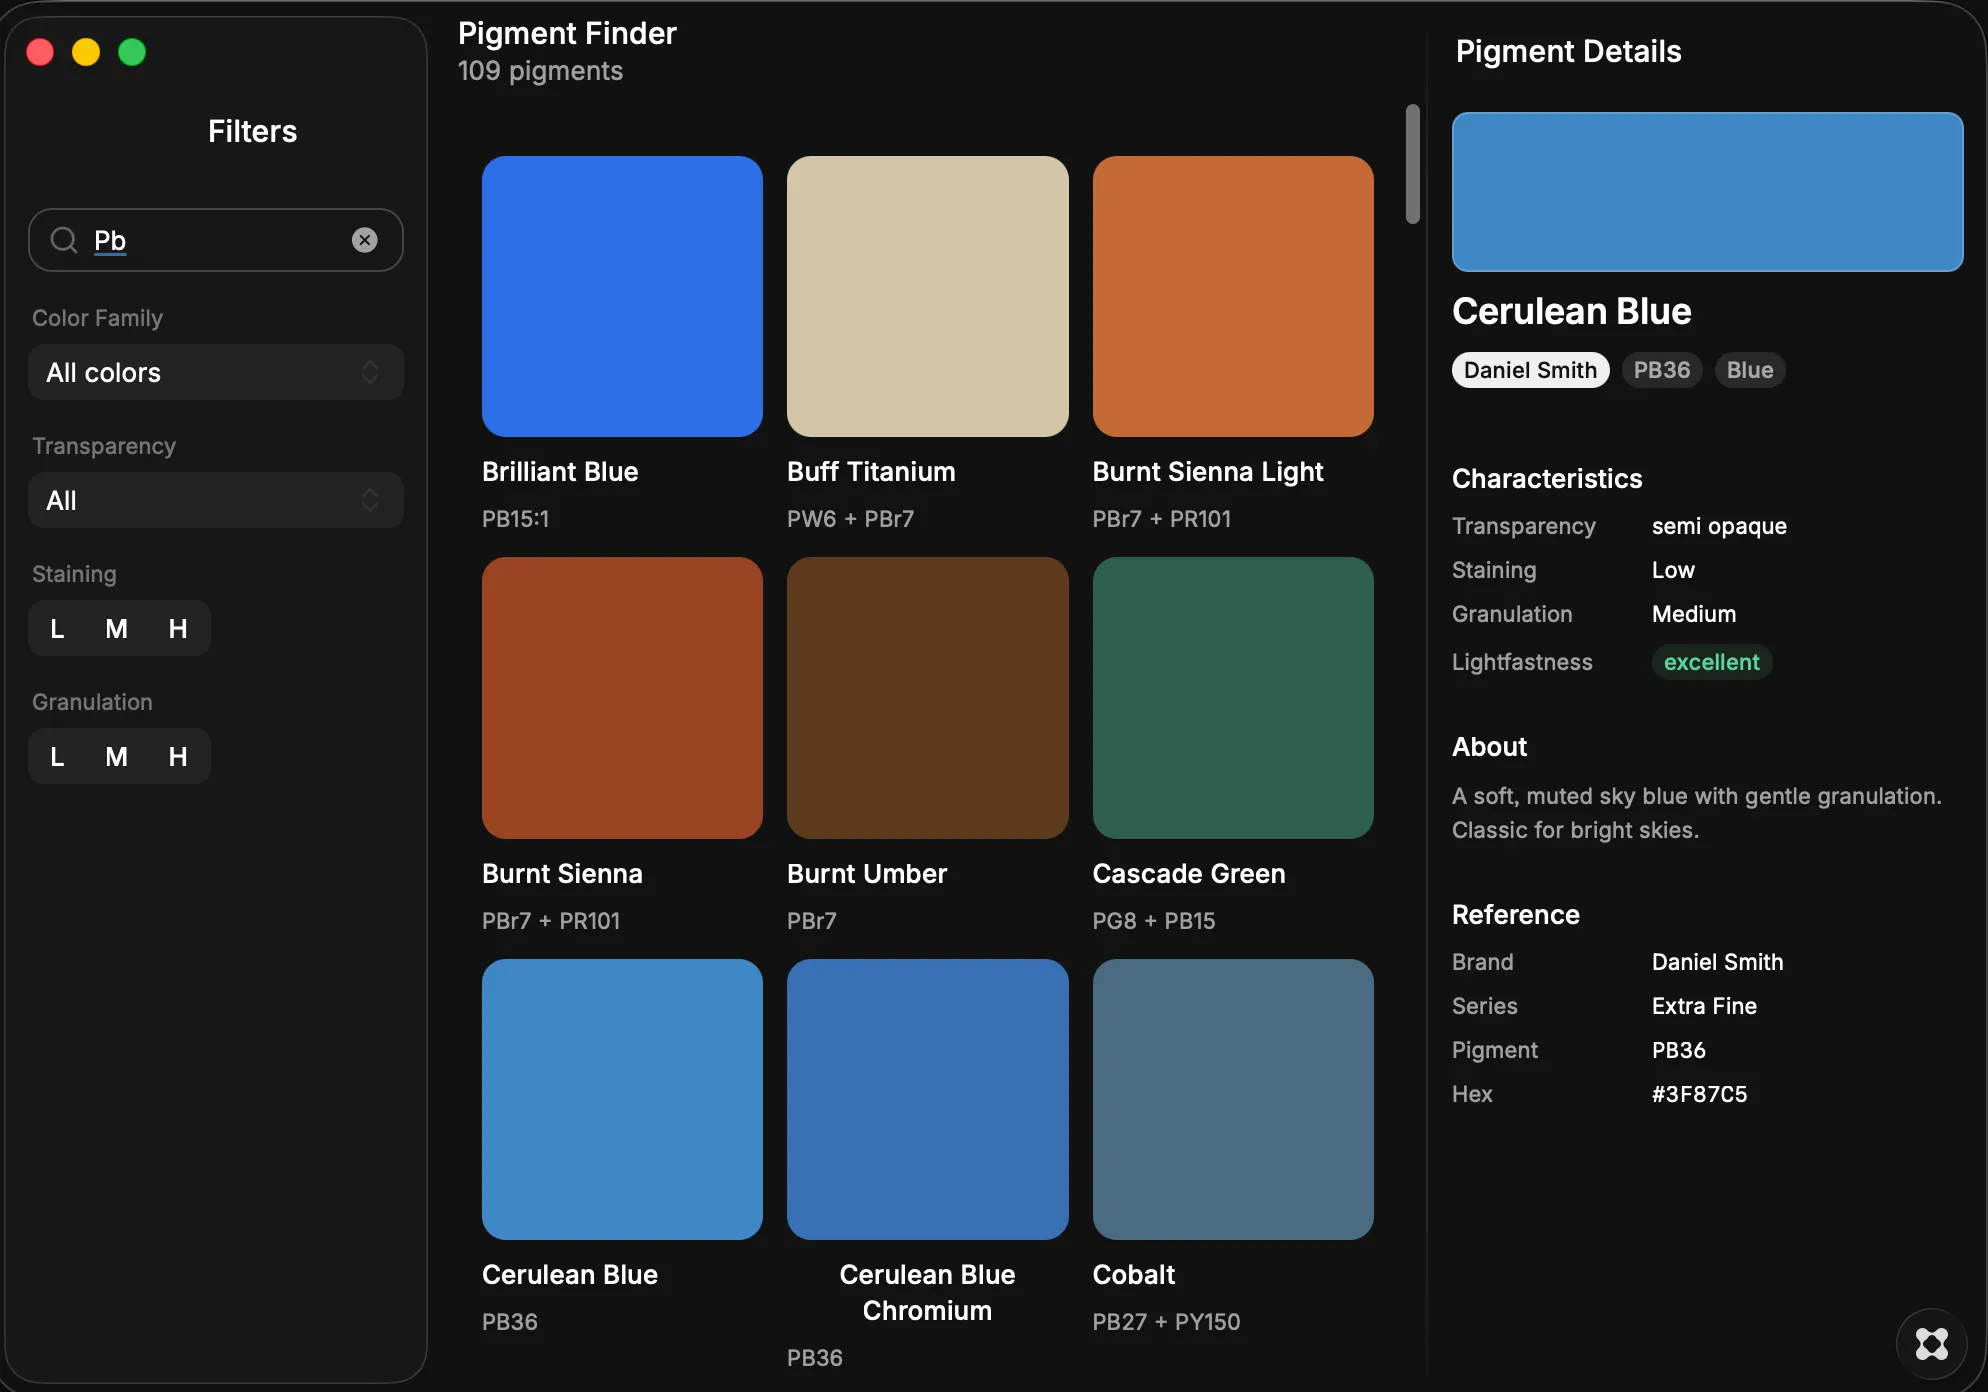The width and height of the screenshot is (1988, 1392).
Task: Click the PB15:1 pigment code
Action: pos(515,519)
